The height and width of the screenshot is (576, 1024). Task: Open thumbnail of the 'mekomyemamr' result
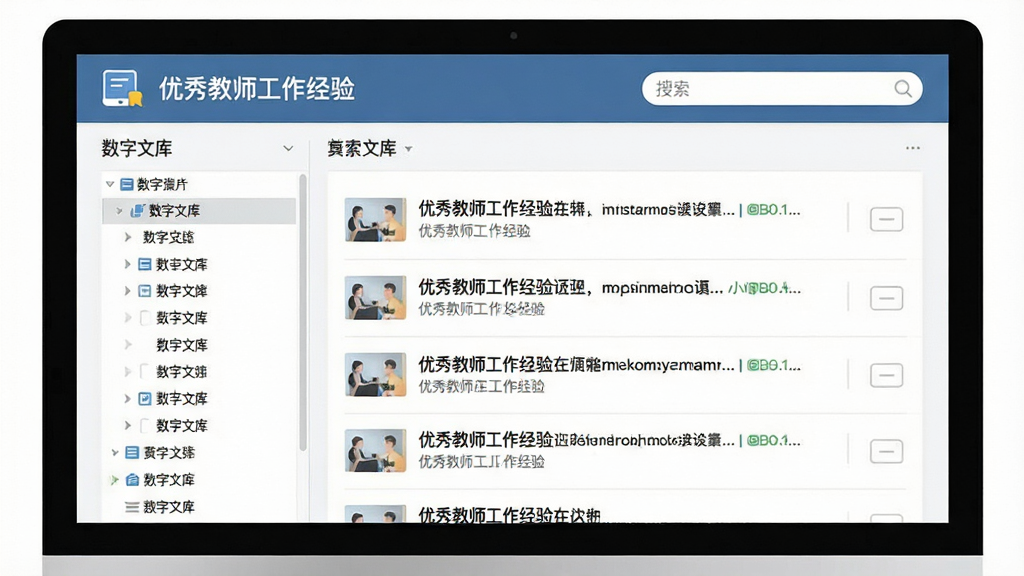coord(376,375)
